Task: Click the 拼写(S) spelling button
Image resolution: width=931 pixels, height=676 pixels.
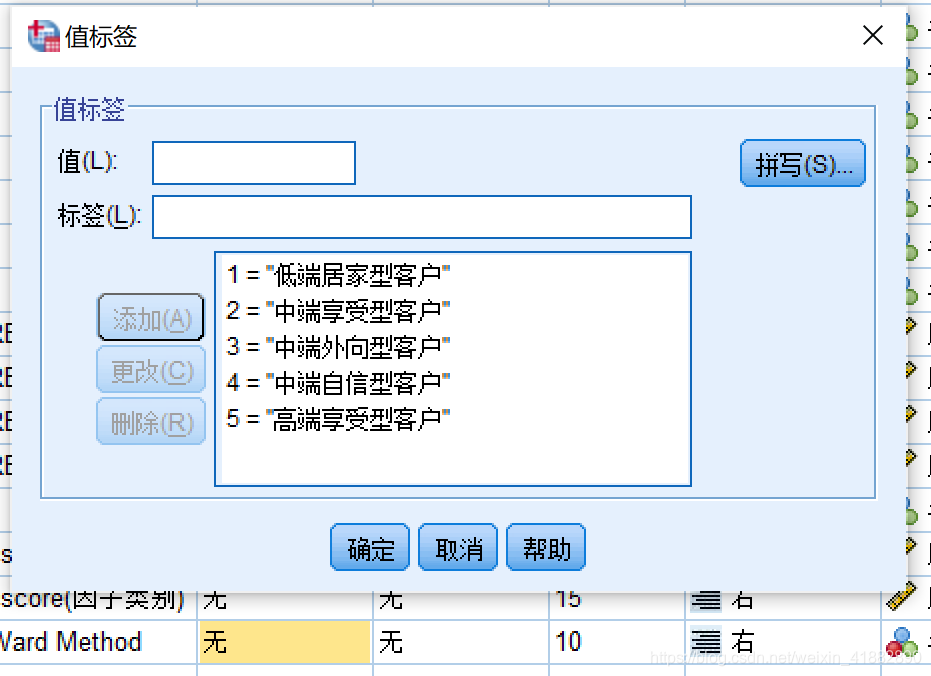Action: coord(802,163)
